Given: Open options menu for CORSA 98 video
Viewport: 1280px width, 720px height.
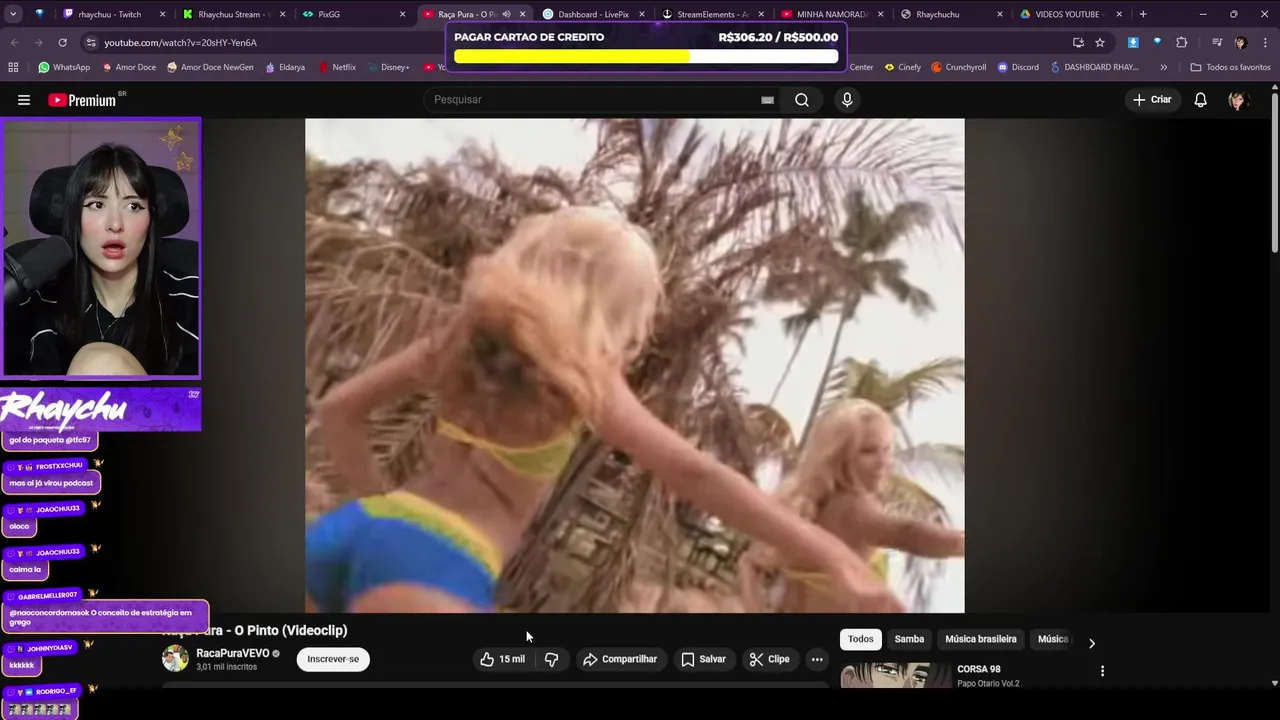Looking at the screenshot, I should click(x=1102, y=671).
